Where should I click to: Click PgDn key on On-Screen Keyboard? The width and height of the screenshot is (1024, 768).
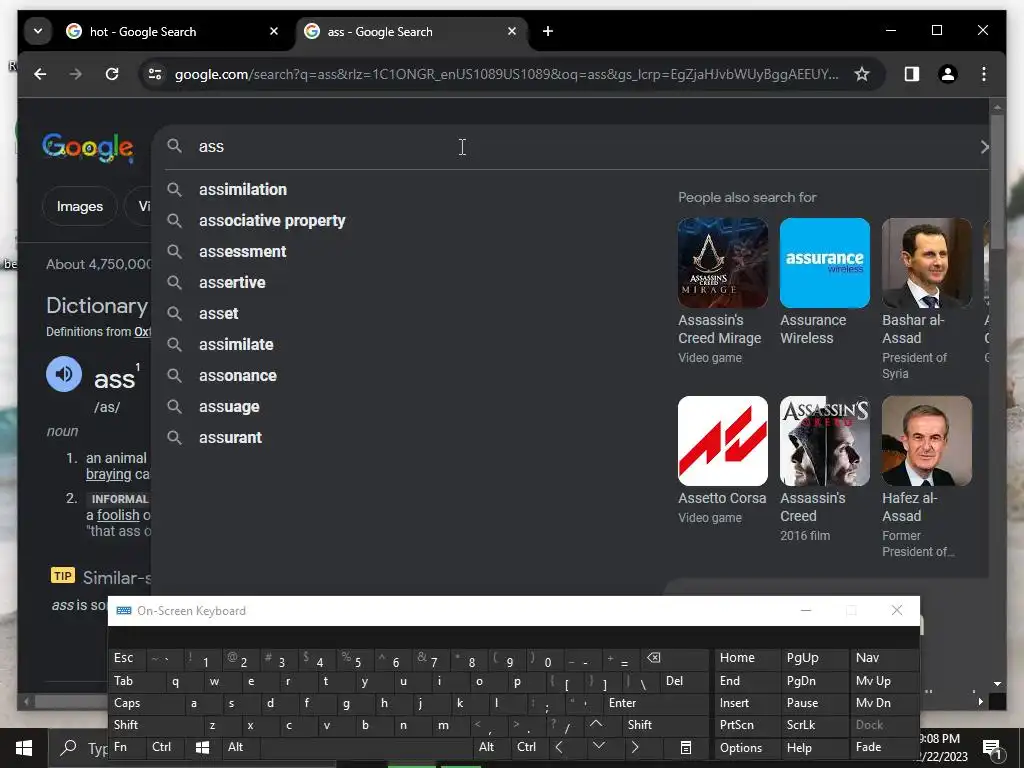pyautogui.click(x=814, y=681)
